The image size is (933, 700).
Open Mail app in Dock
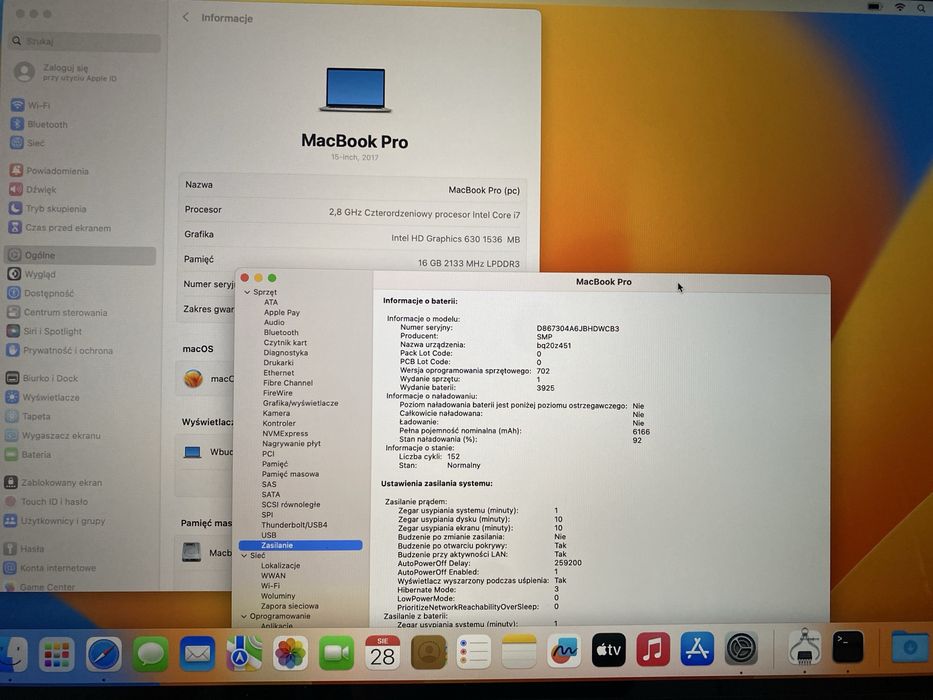(x=197, y=654)
